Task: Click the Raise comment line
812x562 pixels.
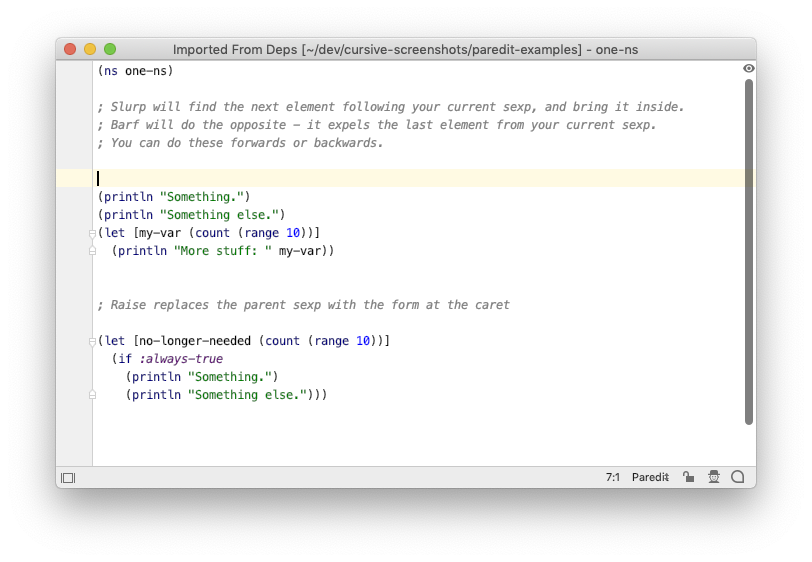Action: 303,305
